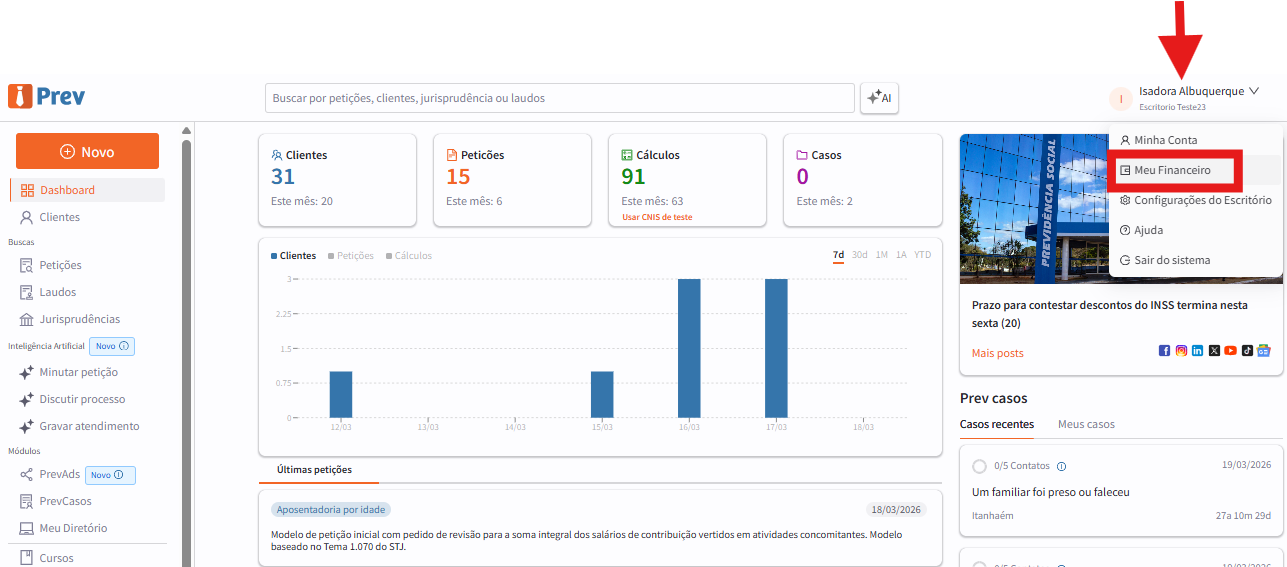This screenshot has width=1287, height=567.
Task: Open the Clientes summary card
Action: [x=337, y=181]
